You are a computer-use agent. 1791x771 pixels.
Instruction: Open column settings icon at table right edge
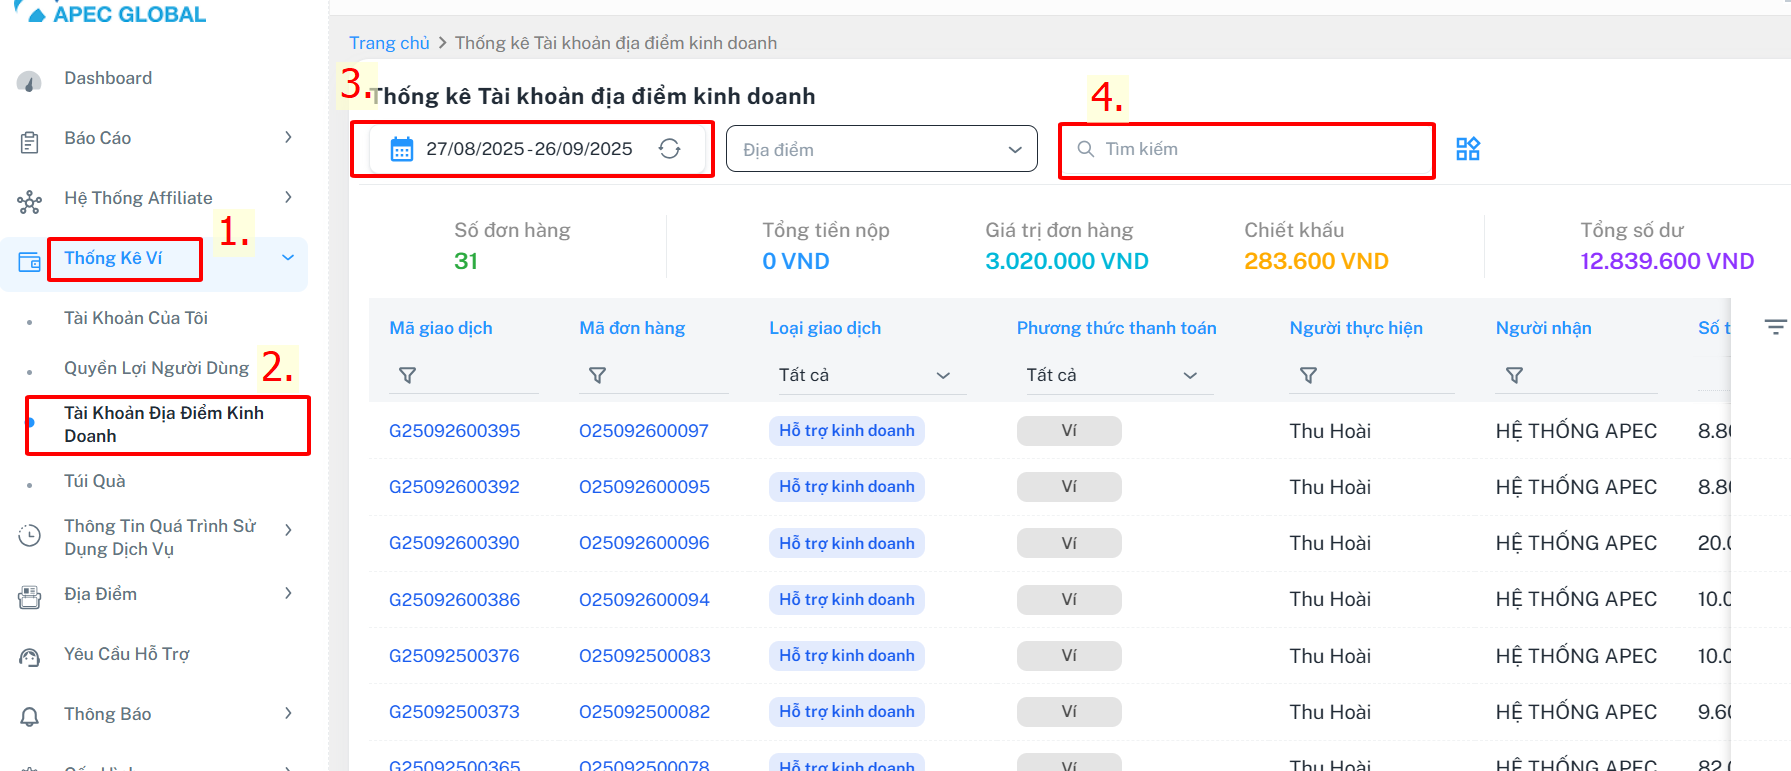point(1775,327)
